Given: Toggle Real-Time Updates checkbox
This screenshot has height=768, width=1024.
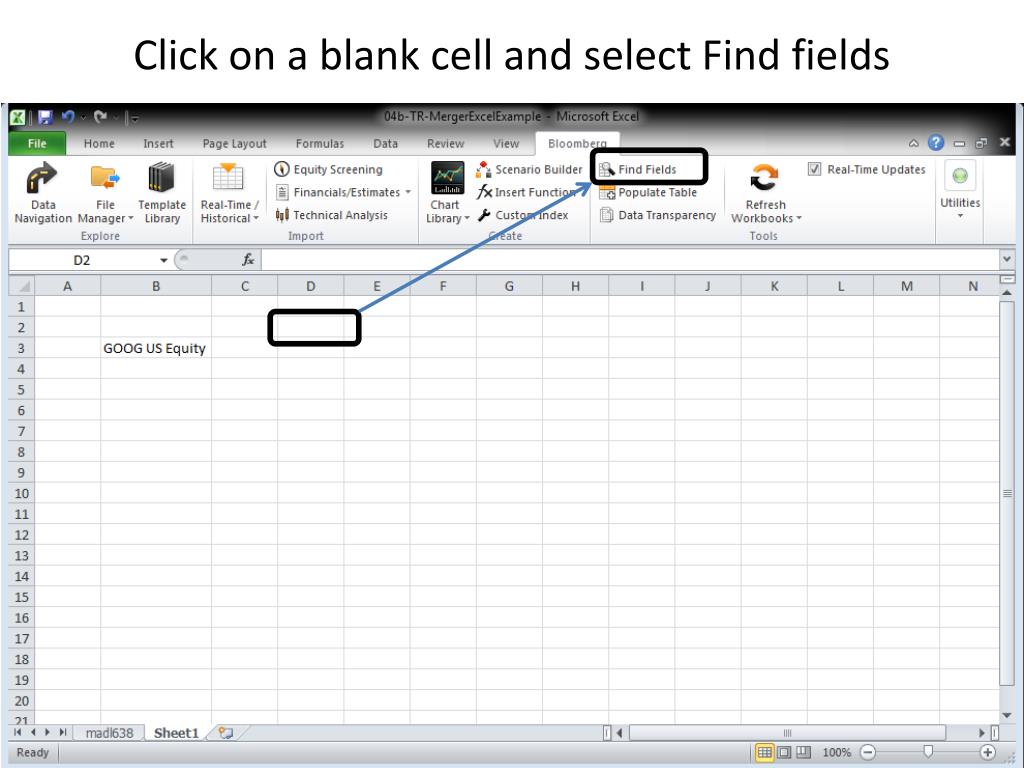Looking at the screenshot, I should tap(814, 169).
